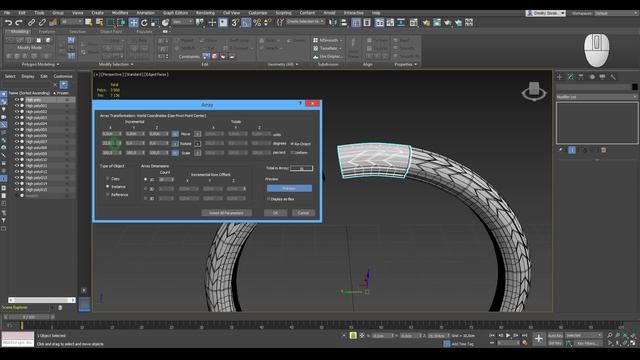Open the selection filter dropdown
Viewport: 640px width, 360px height.
71,22
